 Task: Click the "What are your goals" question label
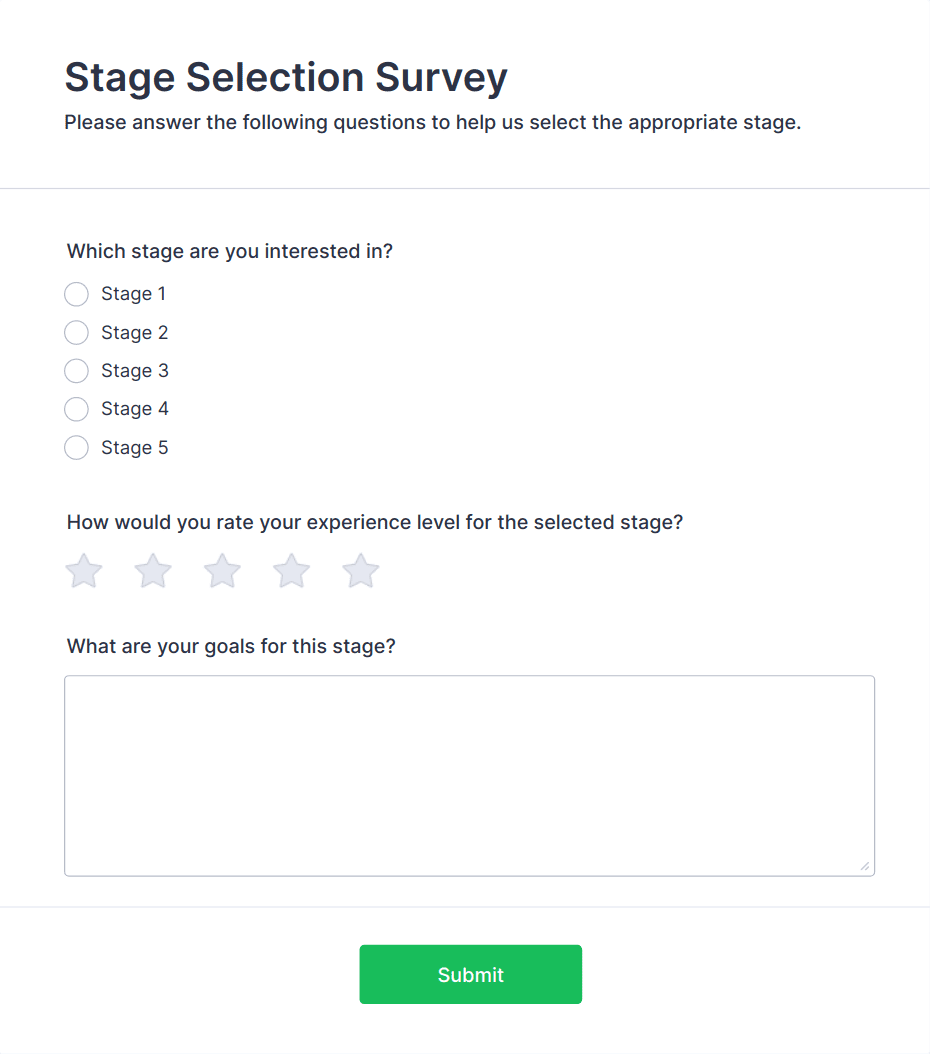click(x=231, y=646)
